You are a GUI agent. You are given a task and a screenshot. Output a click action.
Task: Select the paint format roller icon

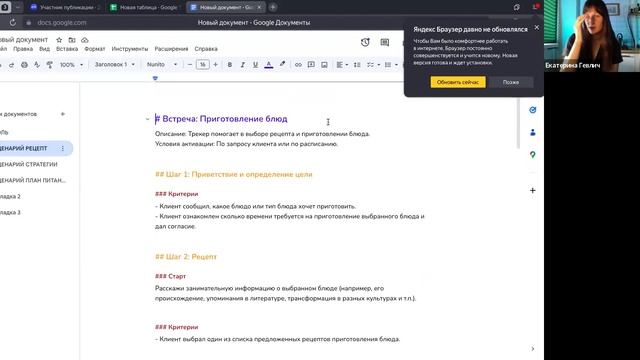[x=49, y=64]
